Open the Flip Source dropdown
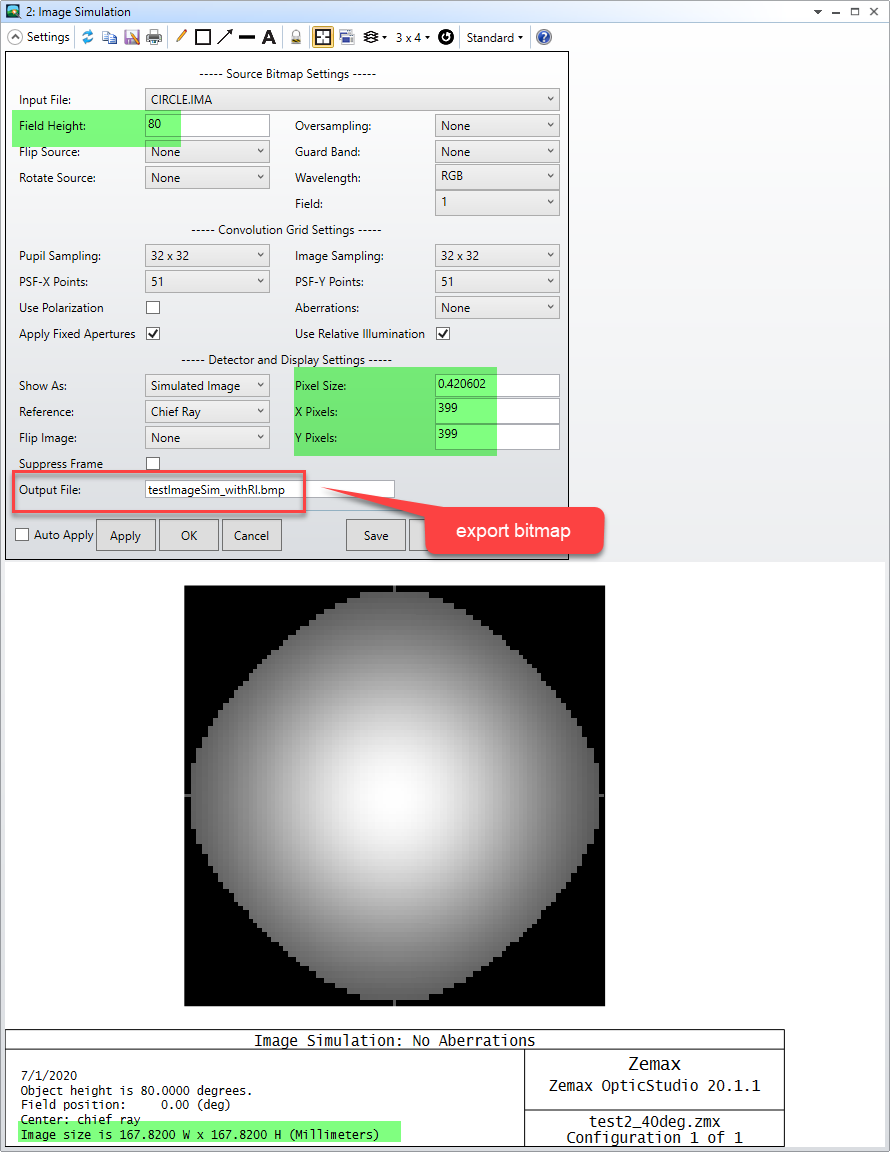890x1152 pixels. (207, 151)
